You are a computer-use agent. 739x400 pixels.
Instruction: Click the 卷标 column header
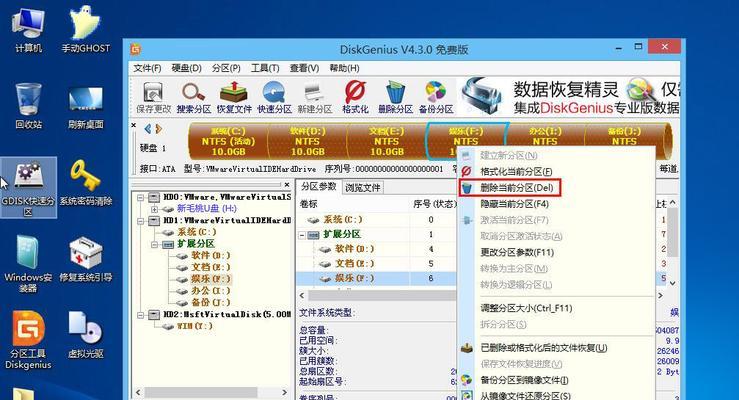coord(309,204)
